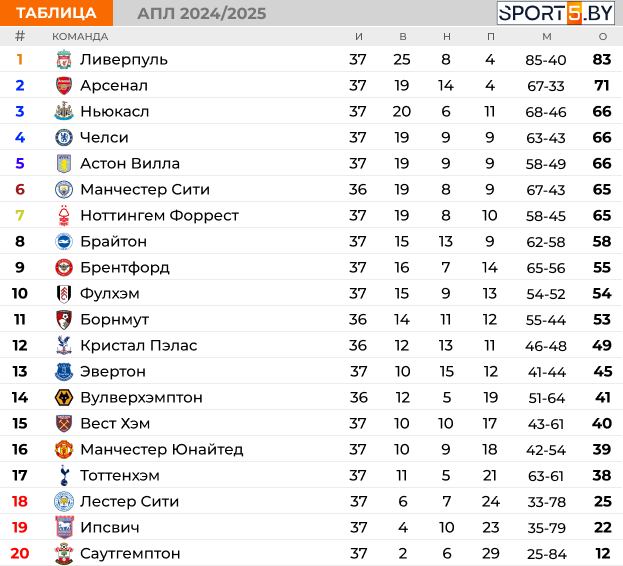Click the Liverpool club crest
Image resolution: width=623 pixels, height=566 pixels.
tap(64, 60)
